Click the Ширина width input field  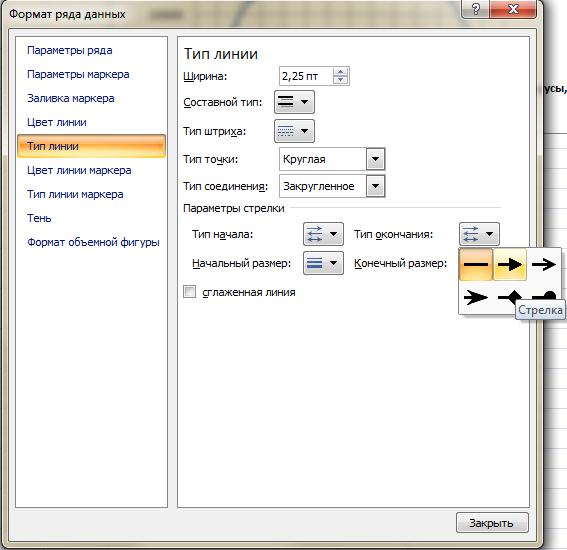coord(306,76)
